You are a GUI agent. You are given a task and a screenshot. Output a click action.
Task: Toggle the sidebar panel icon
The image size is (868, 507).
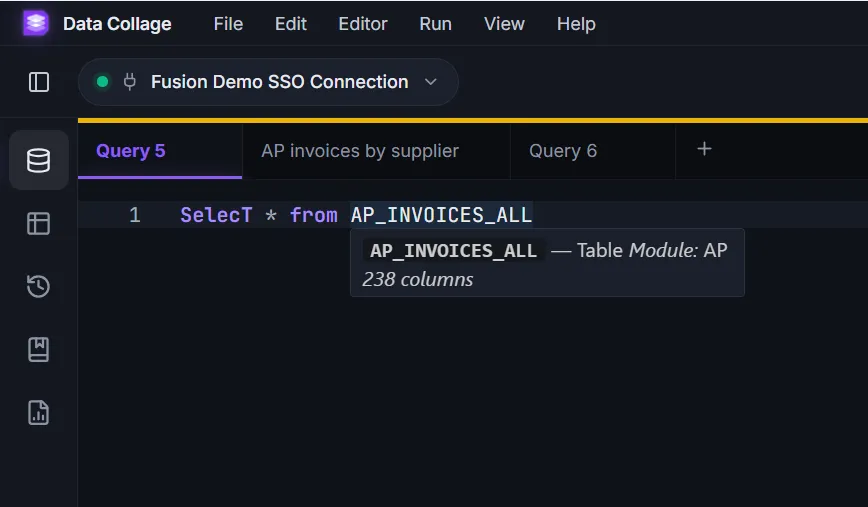click(x=39, y=82)
